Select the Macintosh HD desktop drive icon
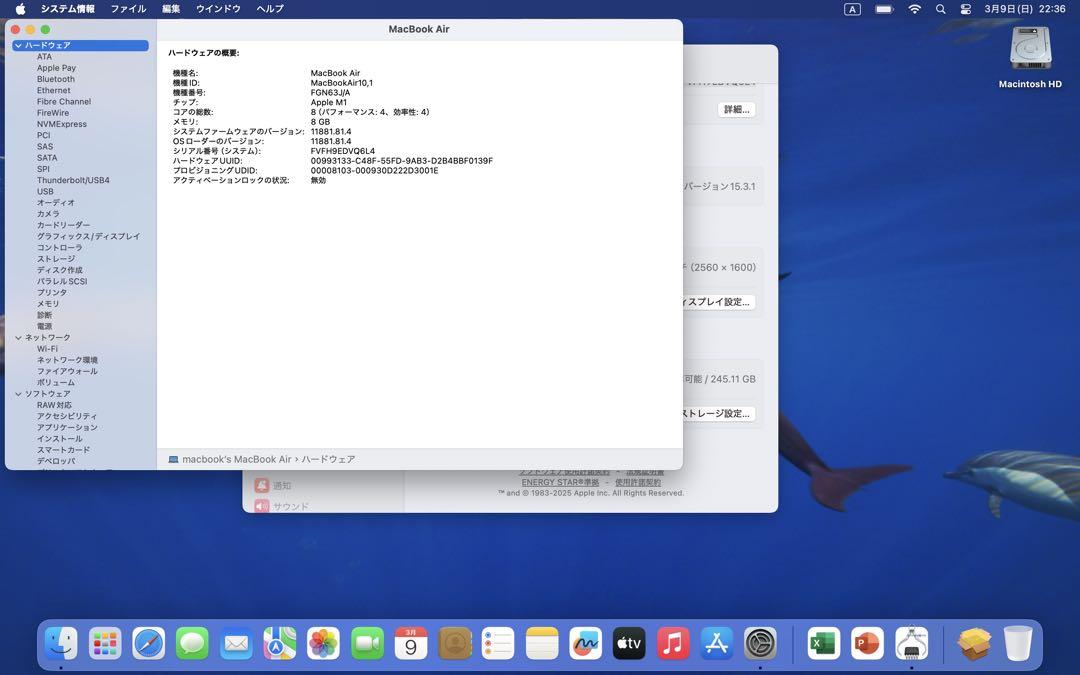Image resolution: width=1080 pixels, height=675 pixels. [1030, 48]
